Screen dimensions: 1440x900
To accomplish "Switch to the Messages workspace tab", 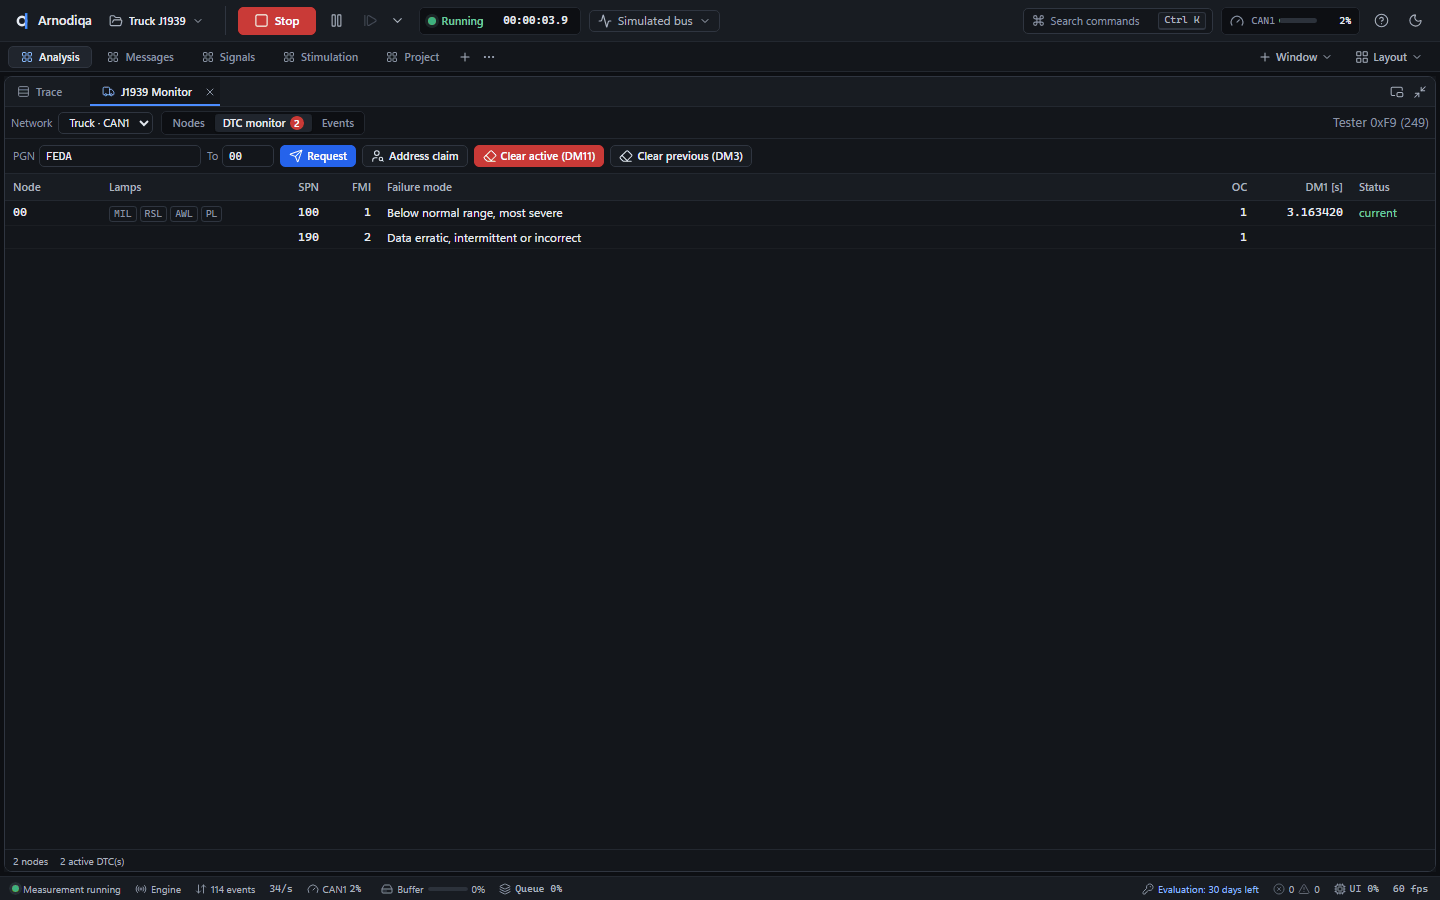I will (x=141, y=57).
